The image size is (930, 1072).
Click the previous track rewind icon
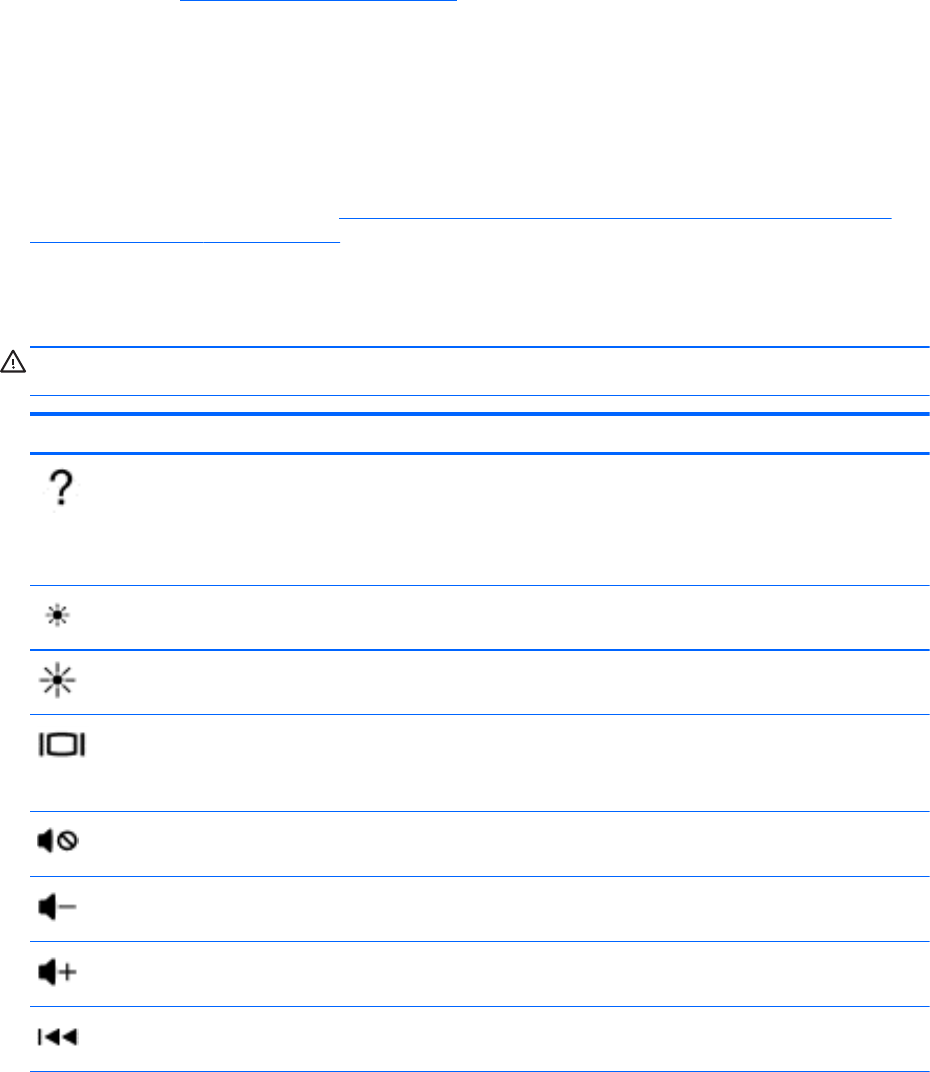[x=60, y=1039]
